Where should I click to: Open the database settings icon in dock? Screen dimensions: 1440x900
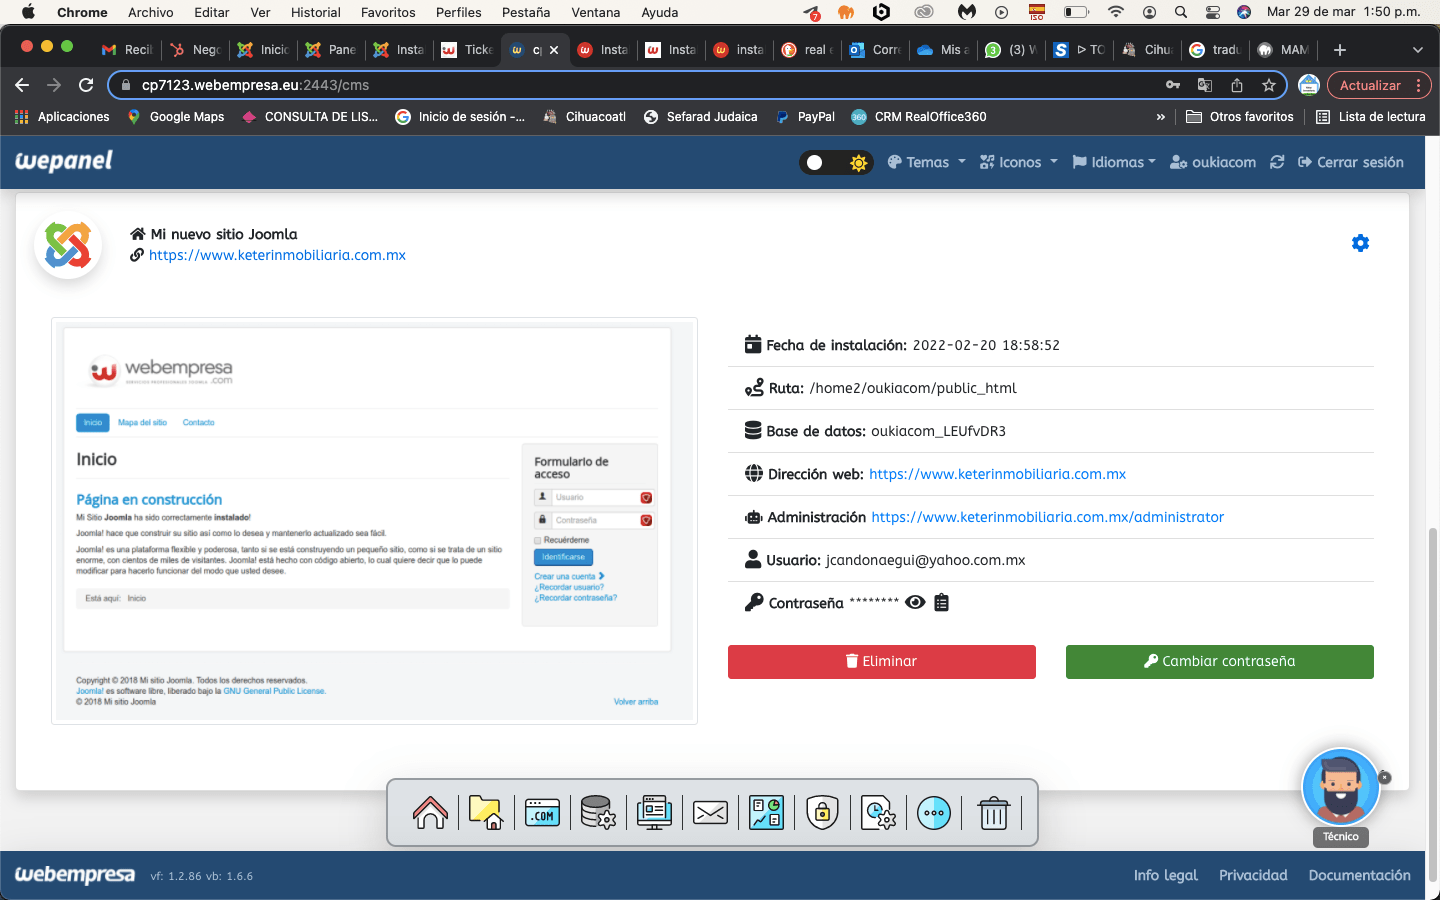(598, 813)
